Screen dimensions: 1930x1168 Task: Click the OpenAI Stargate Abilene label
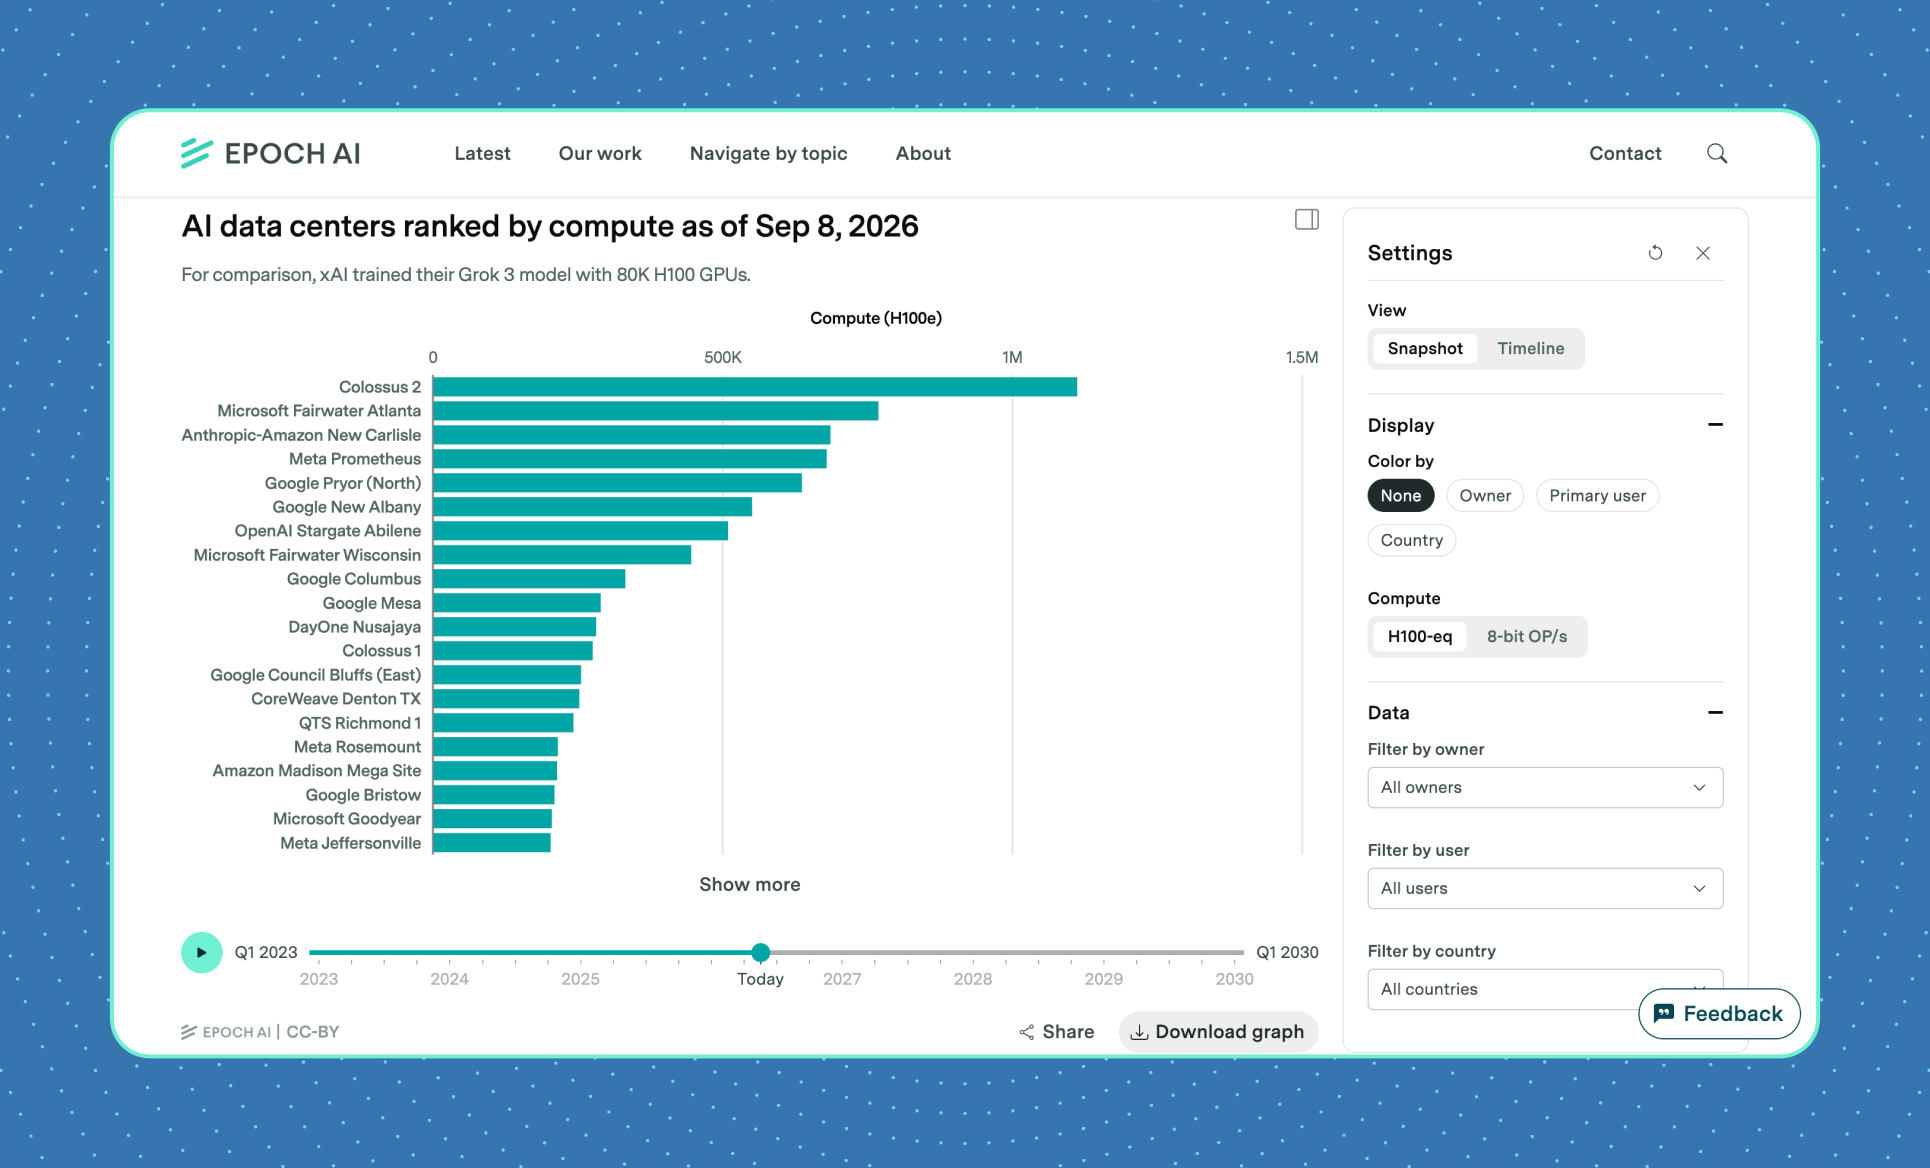click(x=328, y=531)
